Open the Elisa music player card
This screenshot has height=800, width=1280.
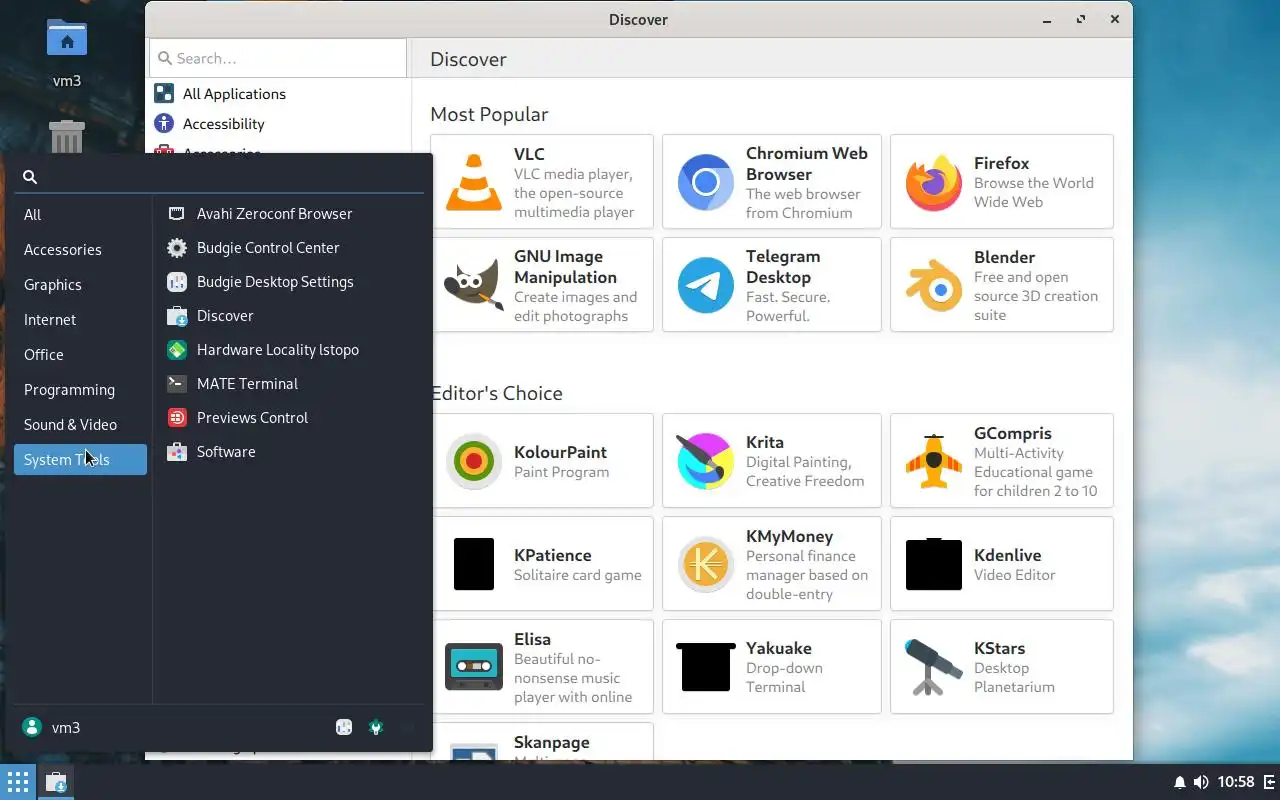[542, 667]
